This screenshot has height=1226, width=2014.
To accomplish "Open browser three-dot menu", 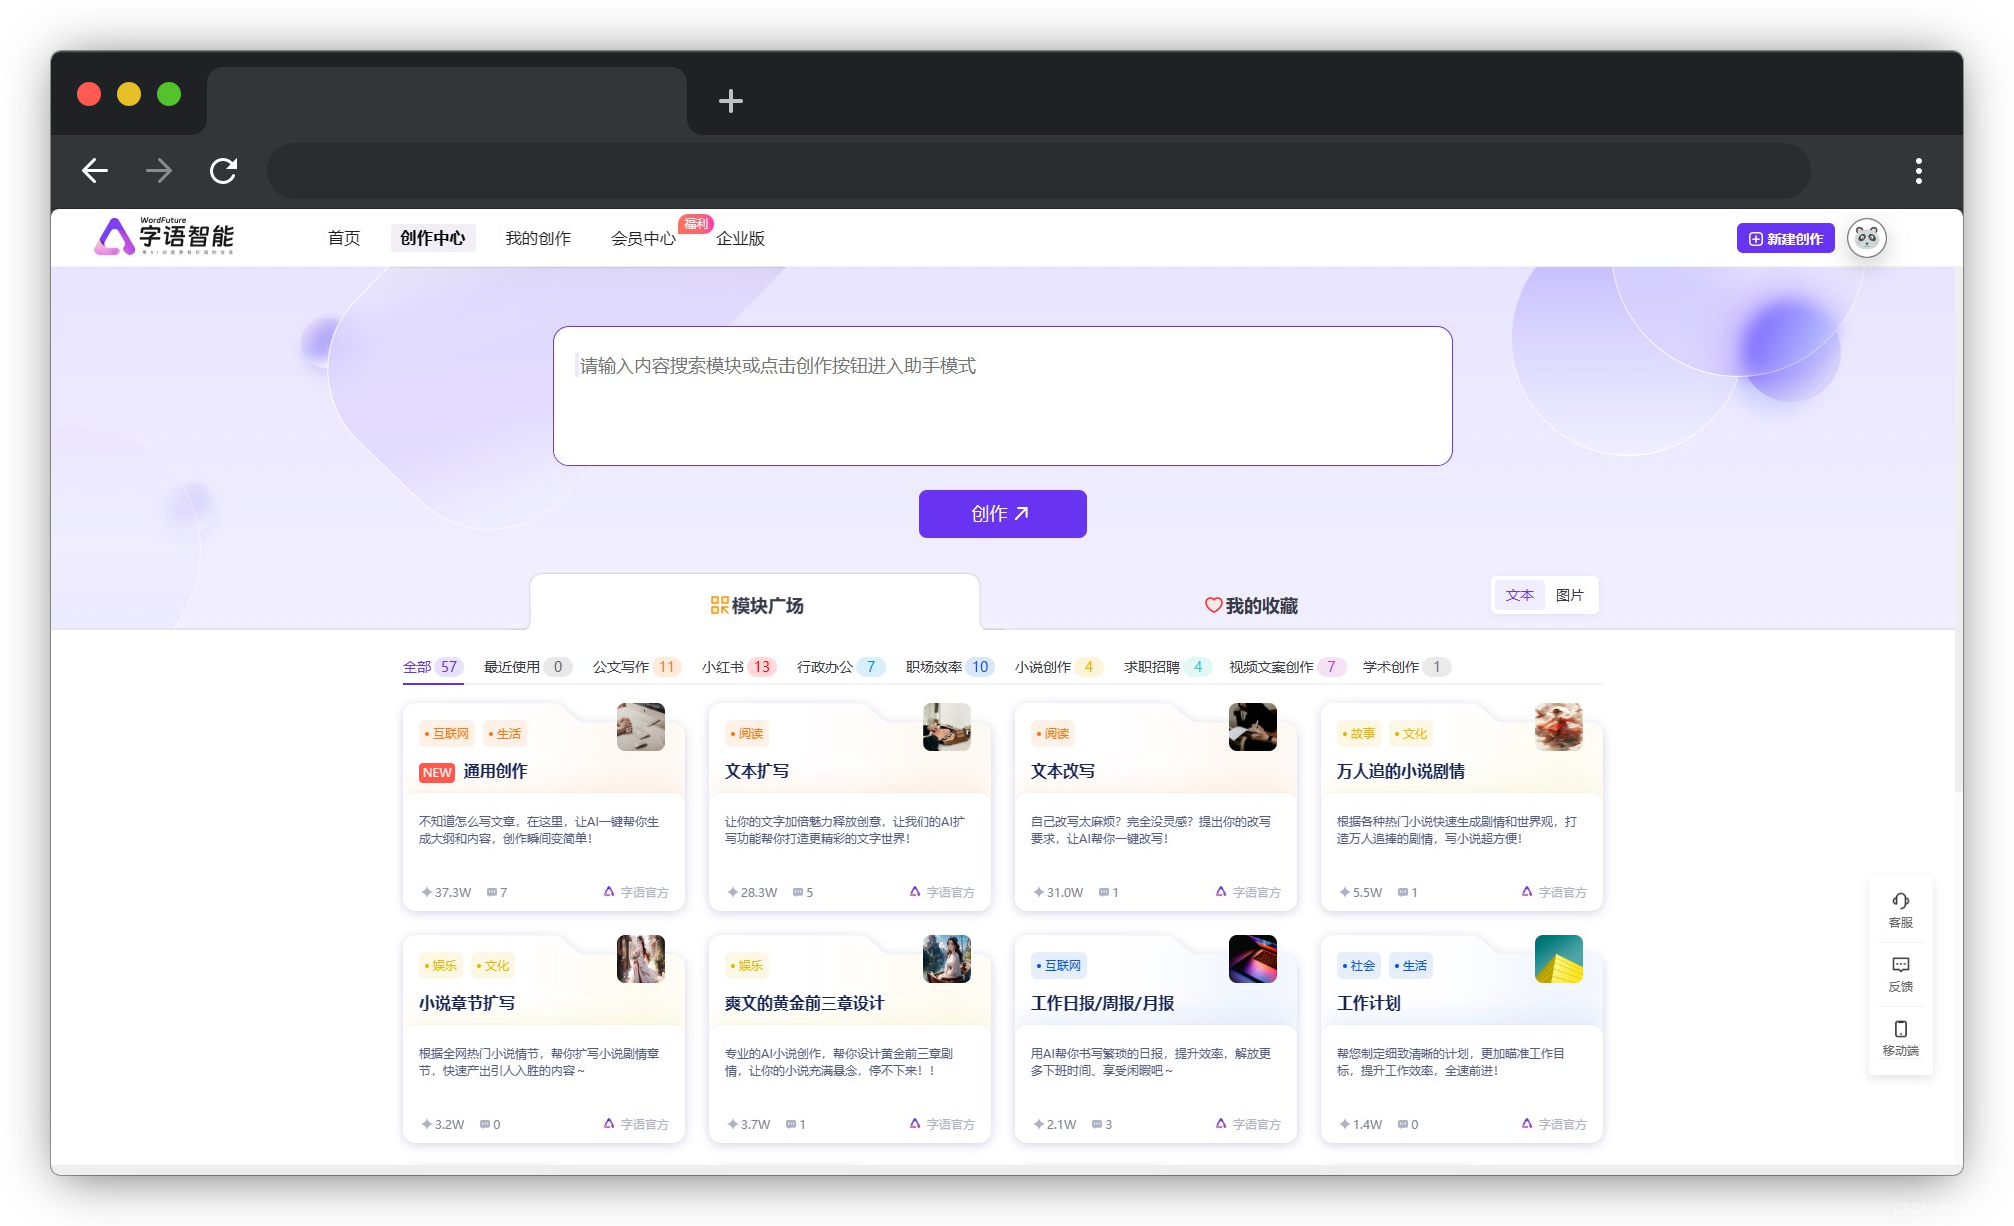I will [1918, 171].
